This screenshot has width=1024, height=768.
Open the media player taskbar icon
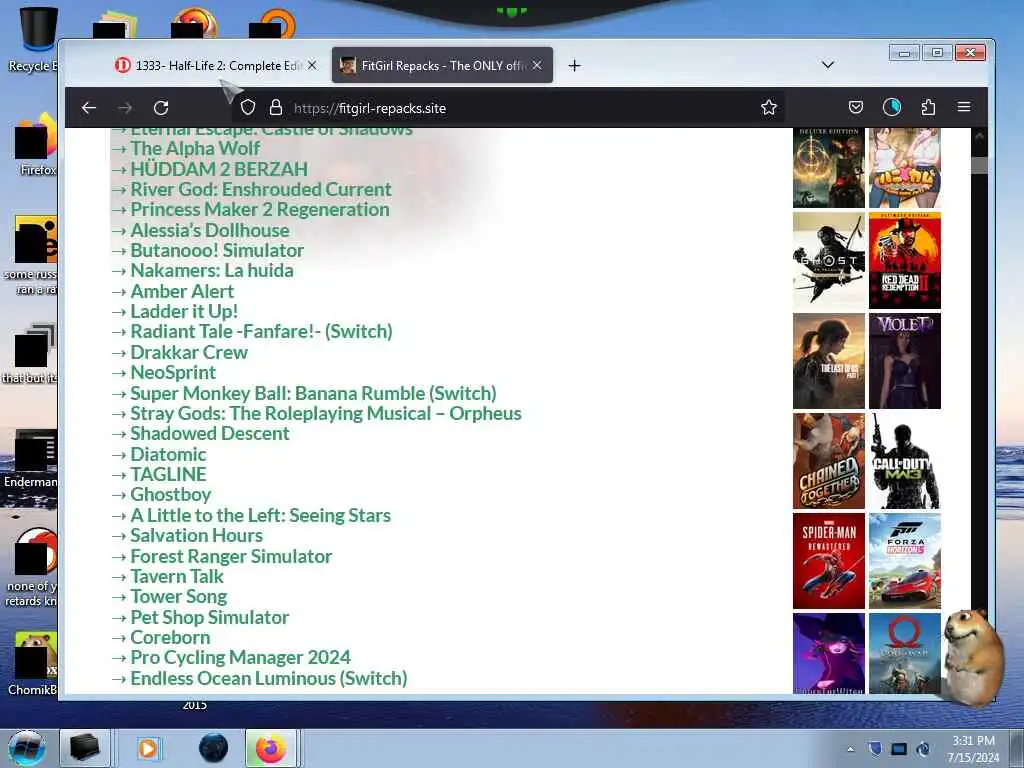coord(148,748)
